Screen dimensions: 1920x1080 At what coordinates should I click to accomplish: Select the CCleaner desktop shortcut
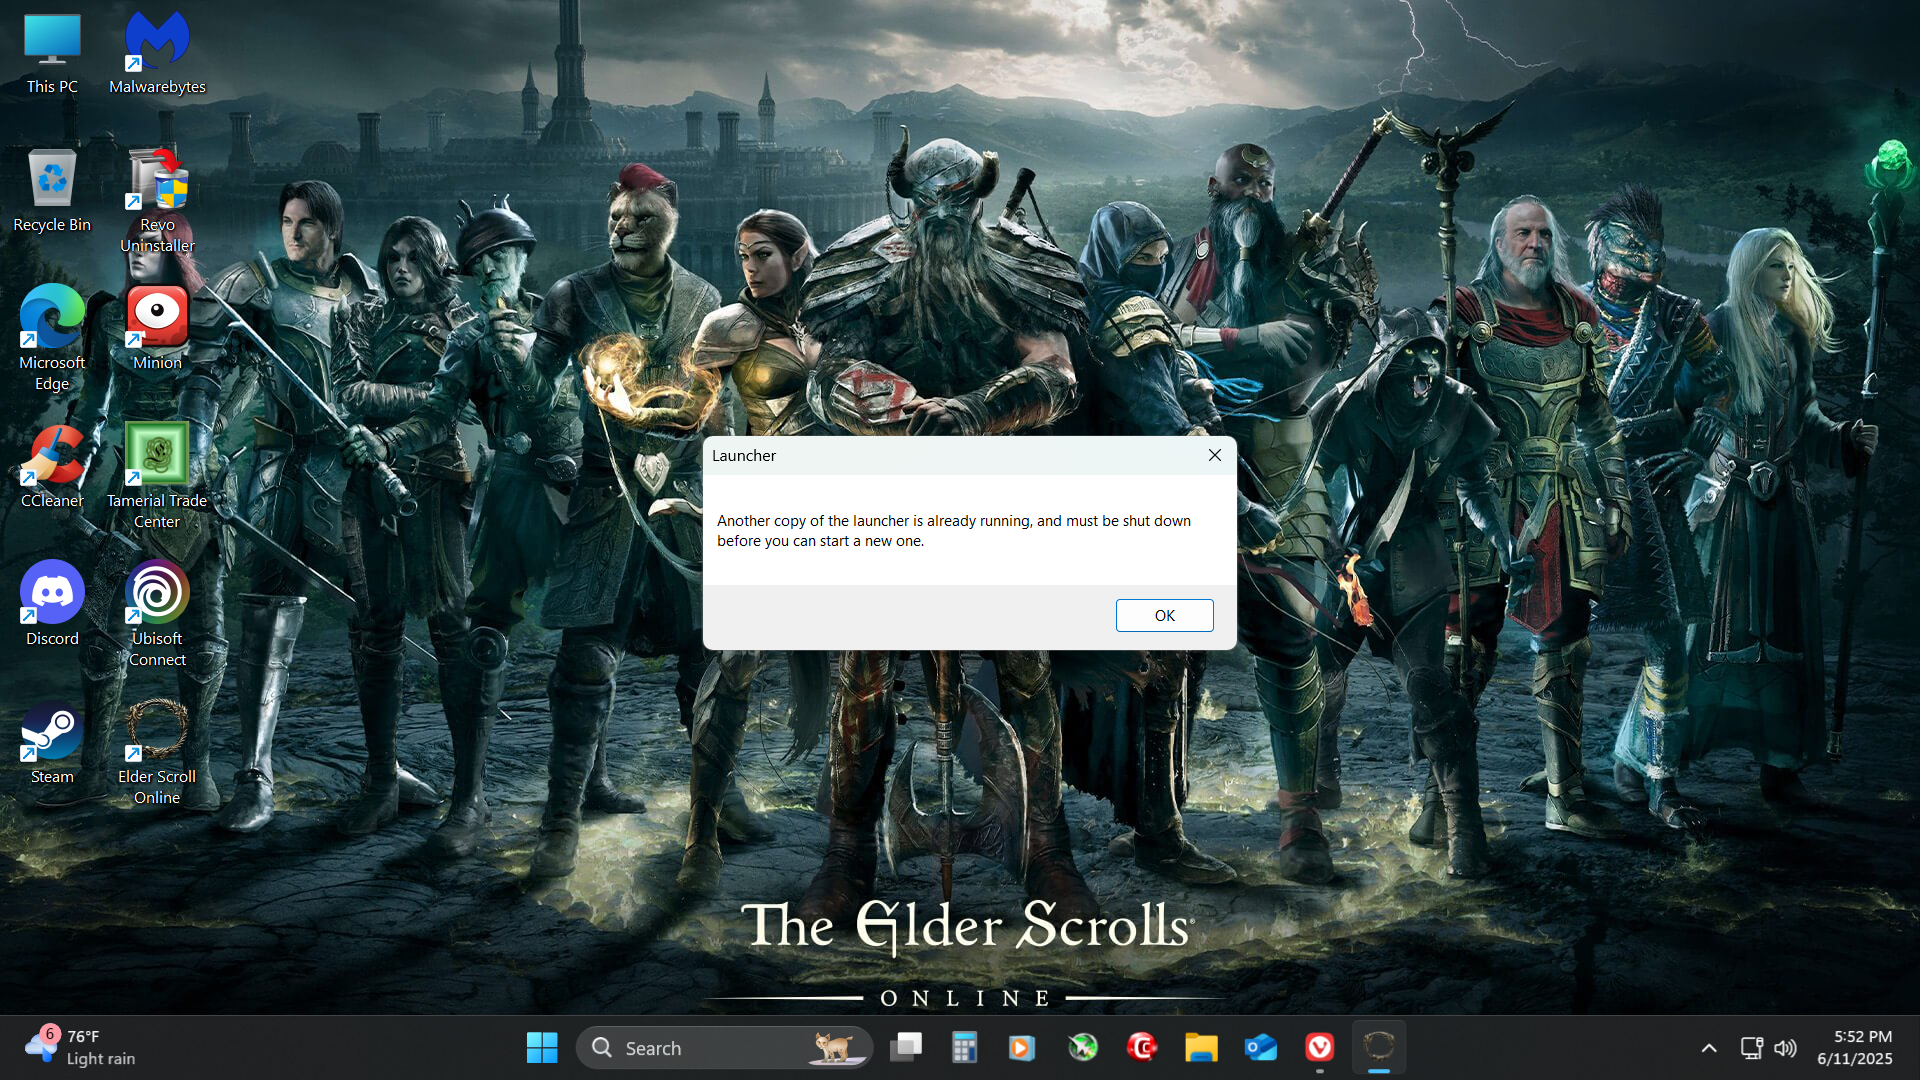point(52,467)
